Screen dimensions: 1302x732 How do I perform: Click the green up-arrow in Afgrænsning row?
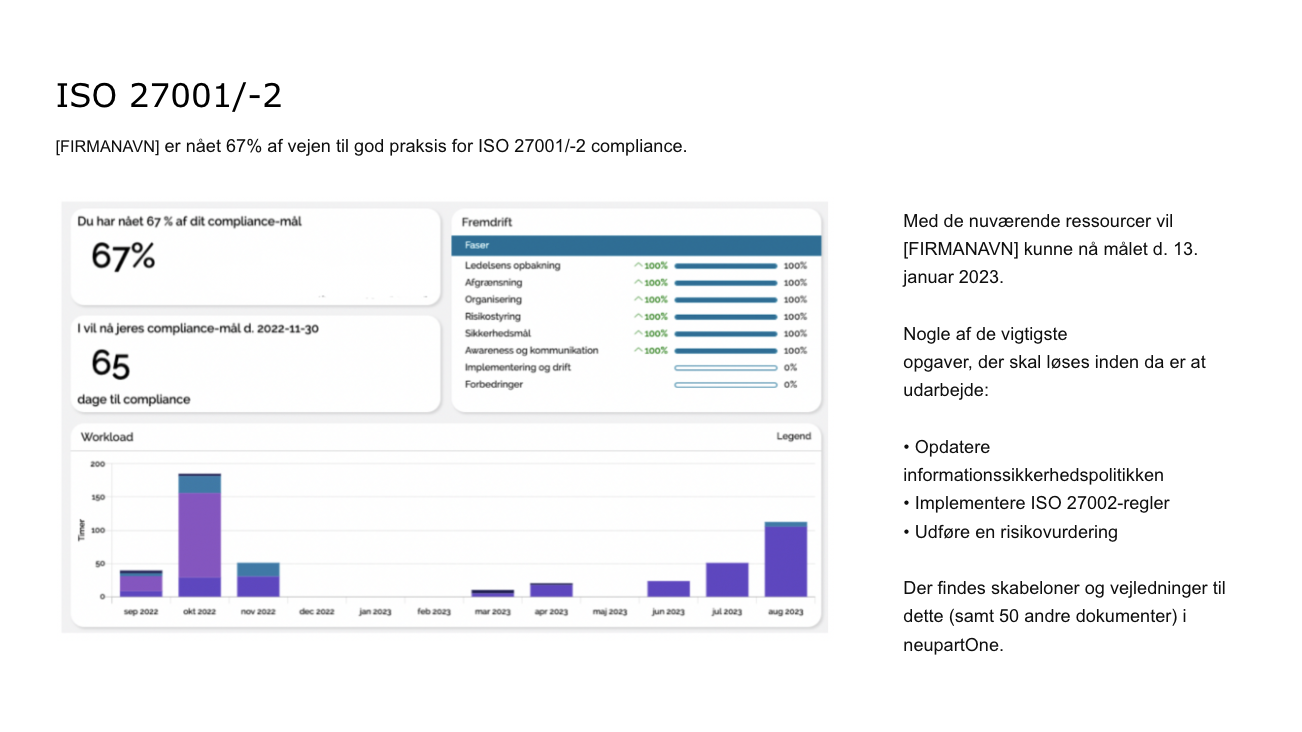pyautogui.click(x=638, y=283)
